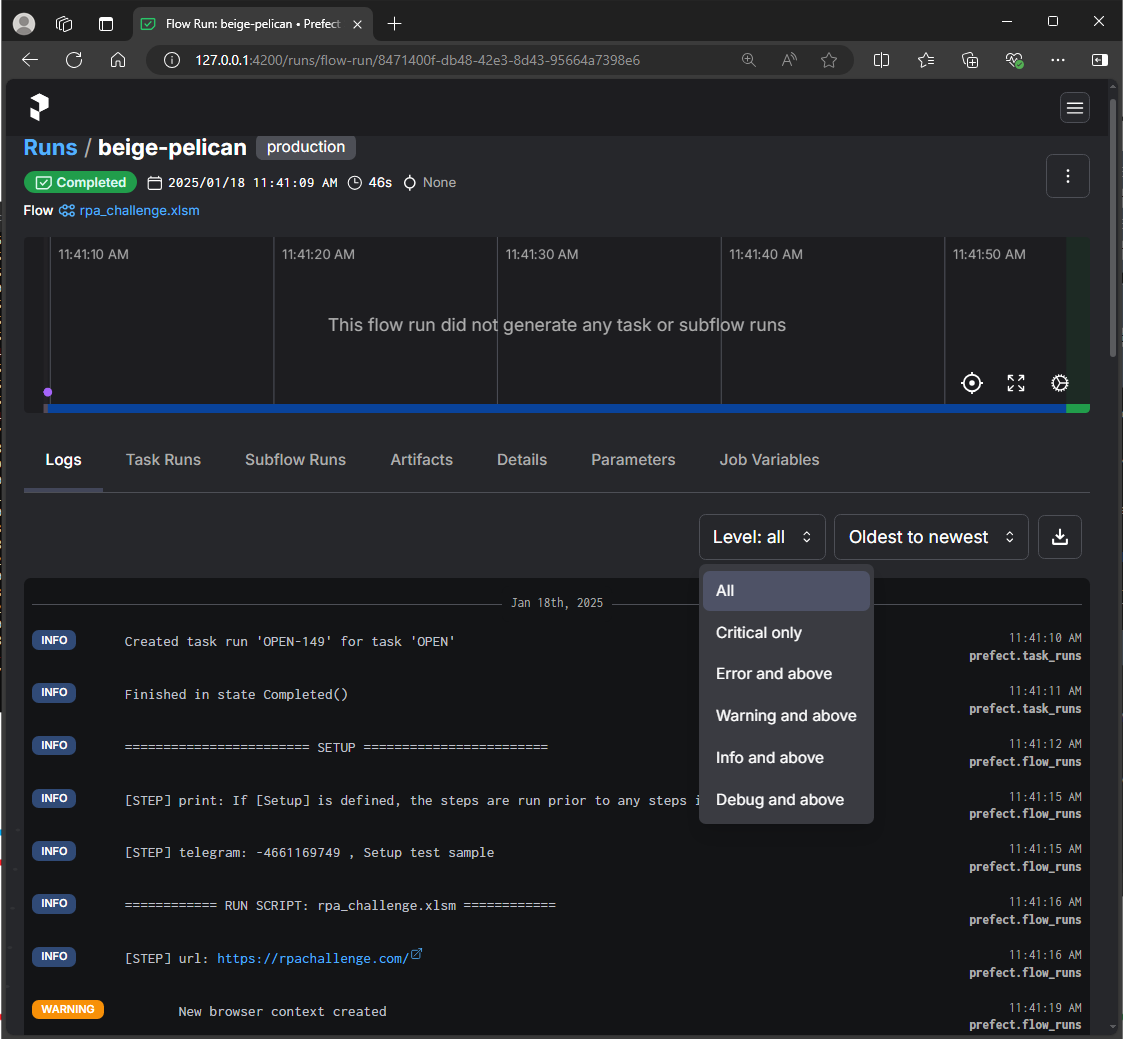Select the Critical only log level
The width and height of the screenshot is (1123, 1039).
pos(759,632)
